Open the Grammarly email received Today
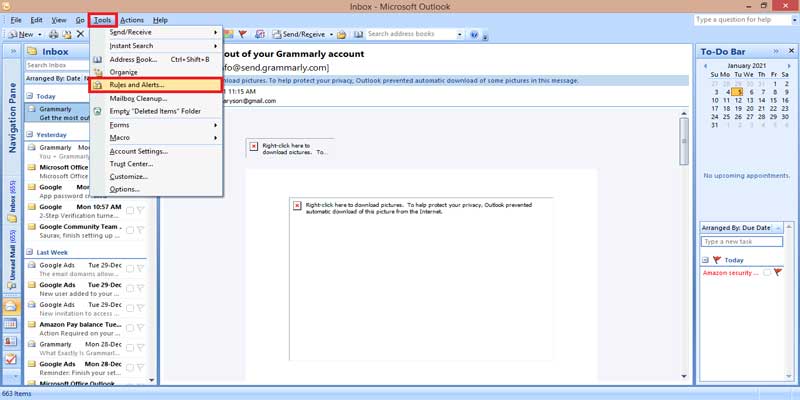Image resolution: width=800 pixels, height=400 pixels. [x=58, y=113]
